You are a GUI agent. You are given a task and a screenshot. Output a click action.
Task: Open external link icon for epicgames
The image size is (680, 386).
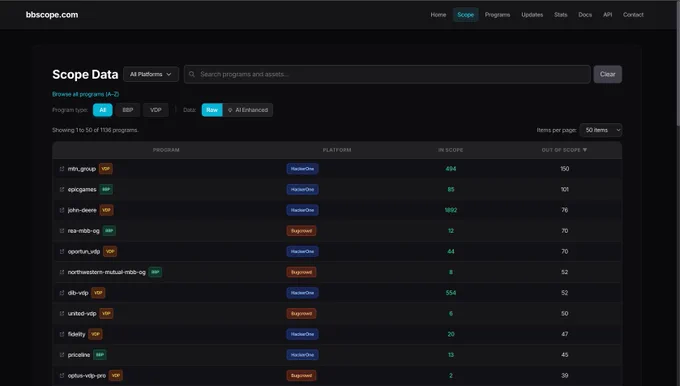[62, 190]
